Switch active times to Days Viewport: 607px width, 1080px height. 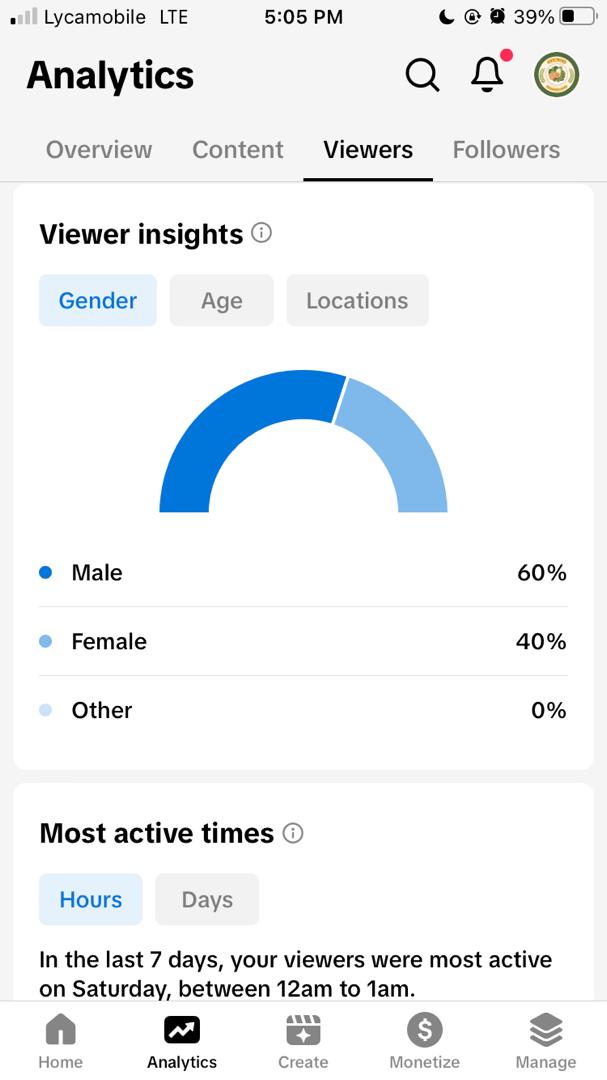pos(207,900)
